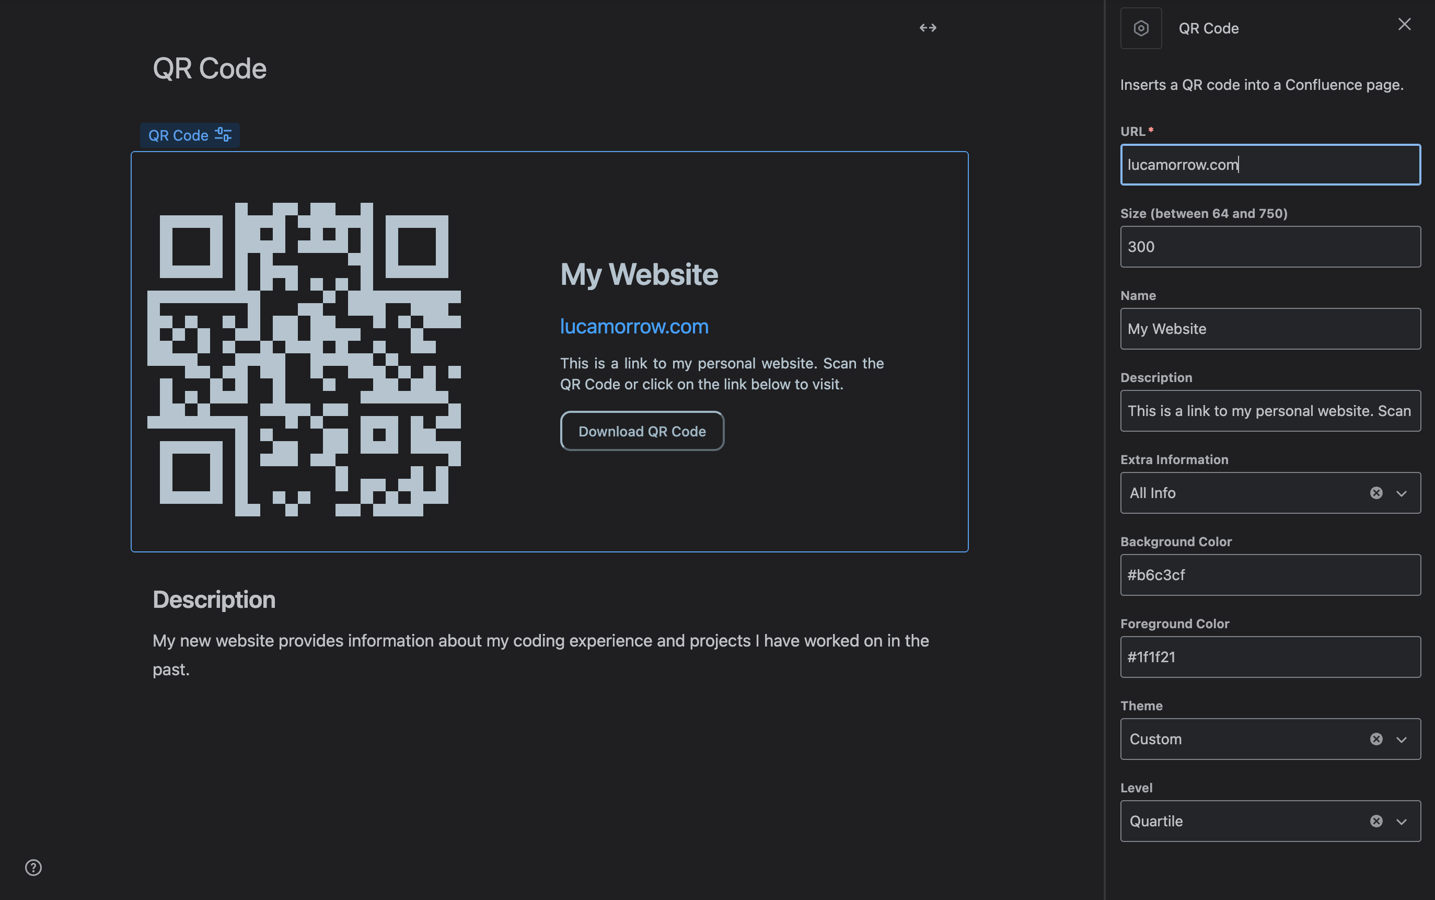The width and height of the screenshot is (1435, 900).
Task: Click 'Inserts a QR code' panel description
Action: [1262, 85]
